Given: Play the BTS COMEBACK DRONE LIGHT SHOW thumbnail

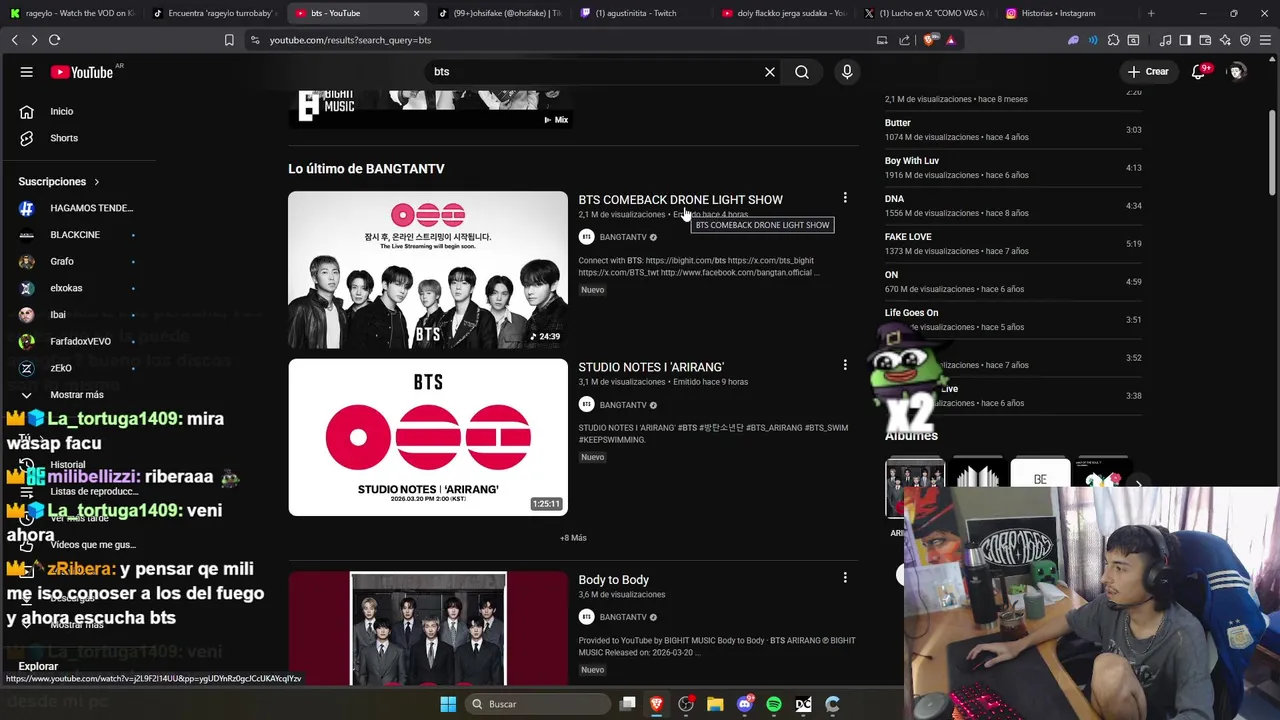Looking at the screenshot, I should [428, 270].
